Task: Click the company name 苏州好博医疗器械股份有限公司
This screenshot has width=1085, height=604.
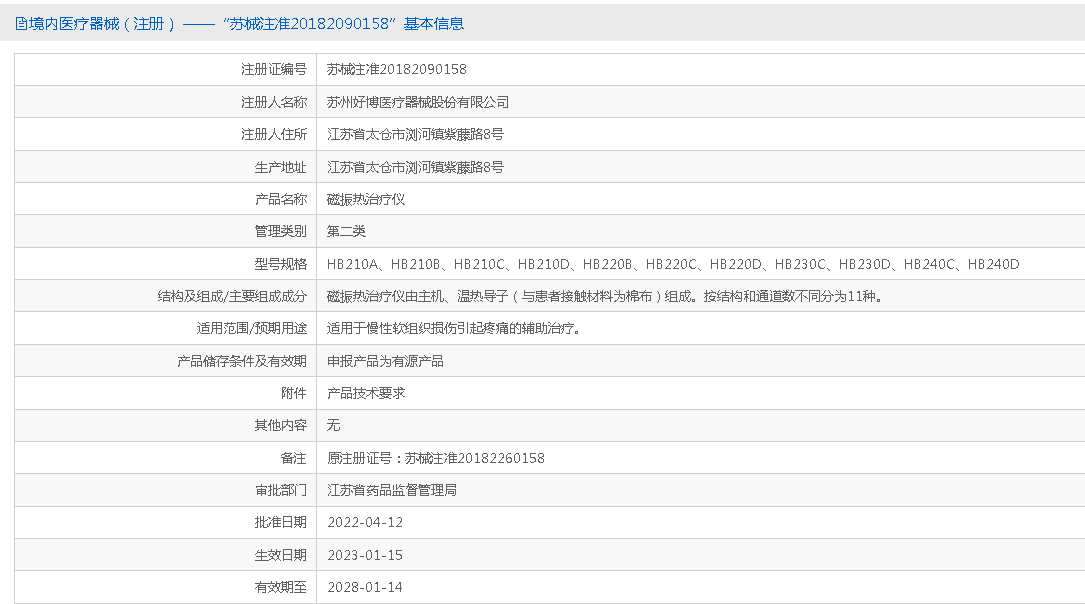Action: [418, 102]
